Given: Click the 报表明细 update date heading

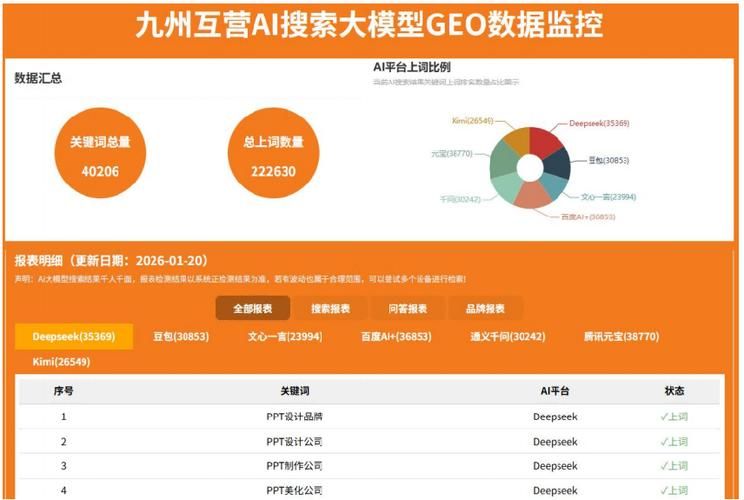Looking at the screenshot, I should coord(111,261).
